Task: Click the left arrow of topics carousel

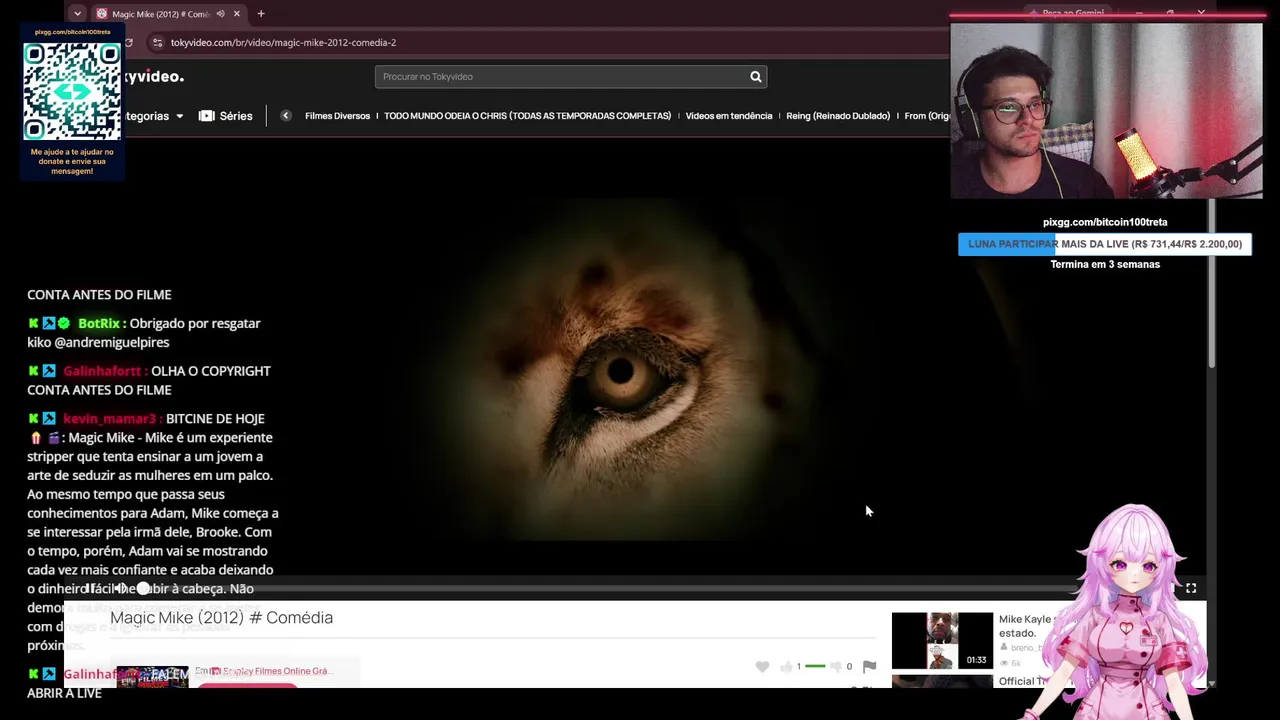Action: click(286, 116)
